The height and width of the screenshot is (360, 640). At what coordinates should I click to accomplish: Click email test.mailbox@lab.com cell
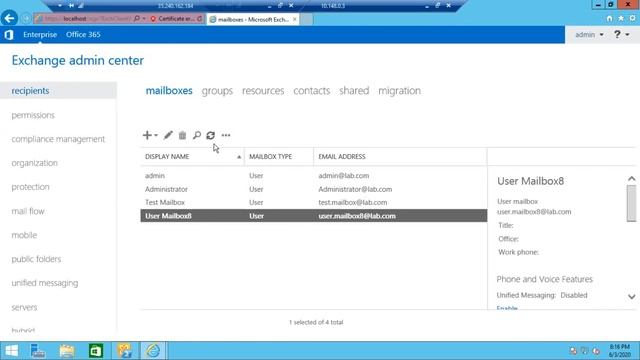[353, 202]
